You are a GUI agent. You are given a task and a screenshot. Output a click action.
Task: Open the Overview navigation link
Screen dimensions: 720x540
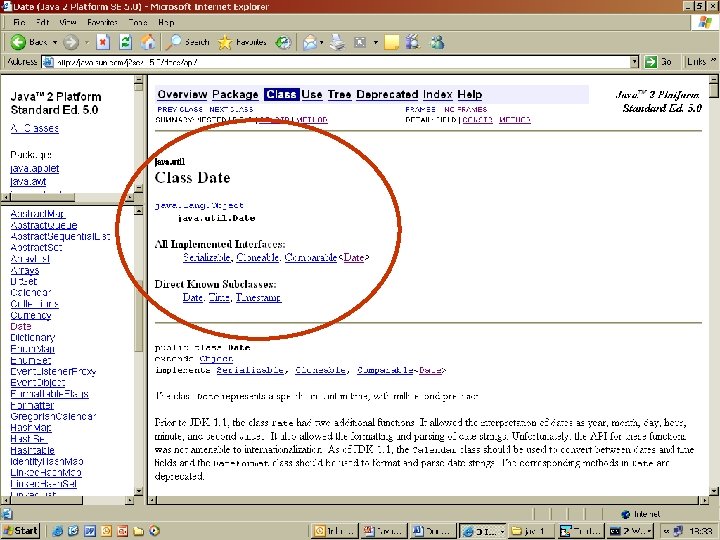(x=182, y=95)
